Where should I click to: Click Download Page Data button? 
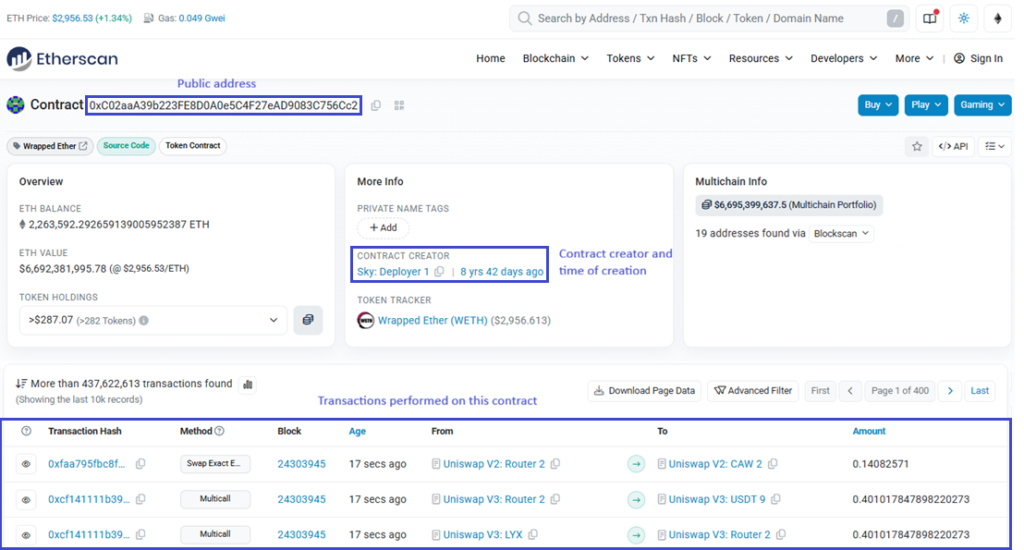point(643,390)
